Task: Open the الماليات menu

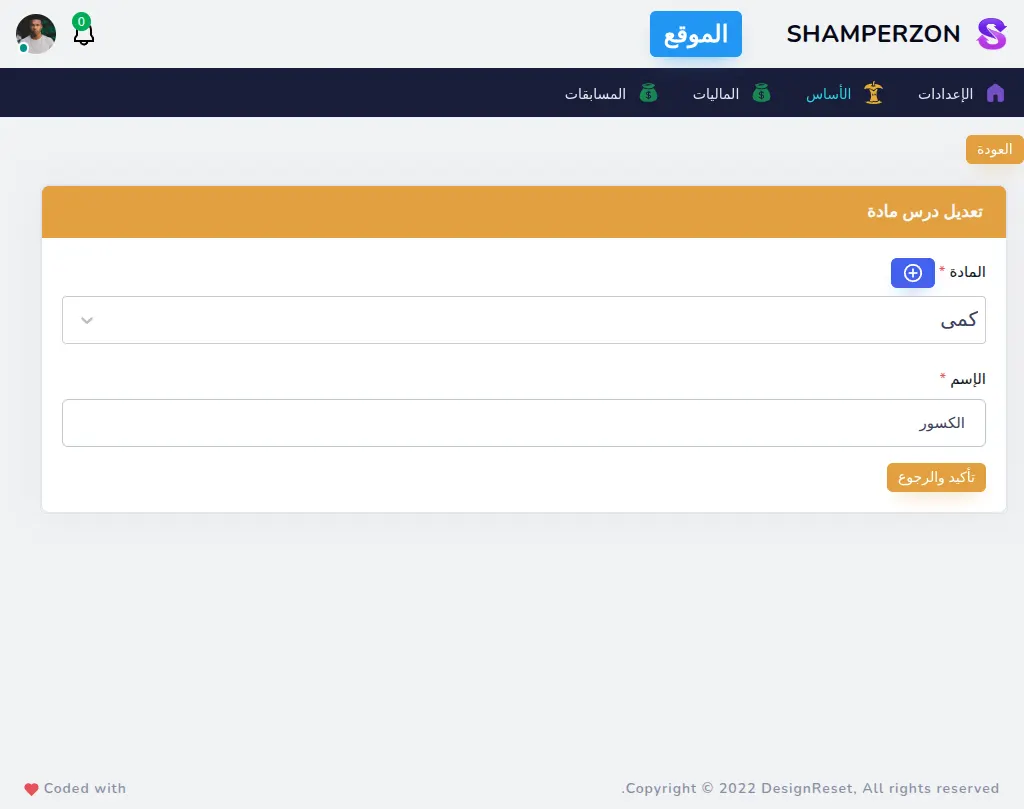Action: click(x=716, y=94)
